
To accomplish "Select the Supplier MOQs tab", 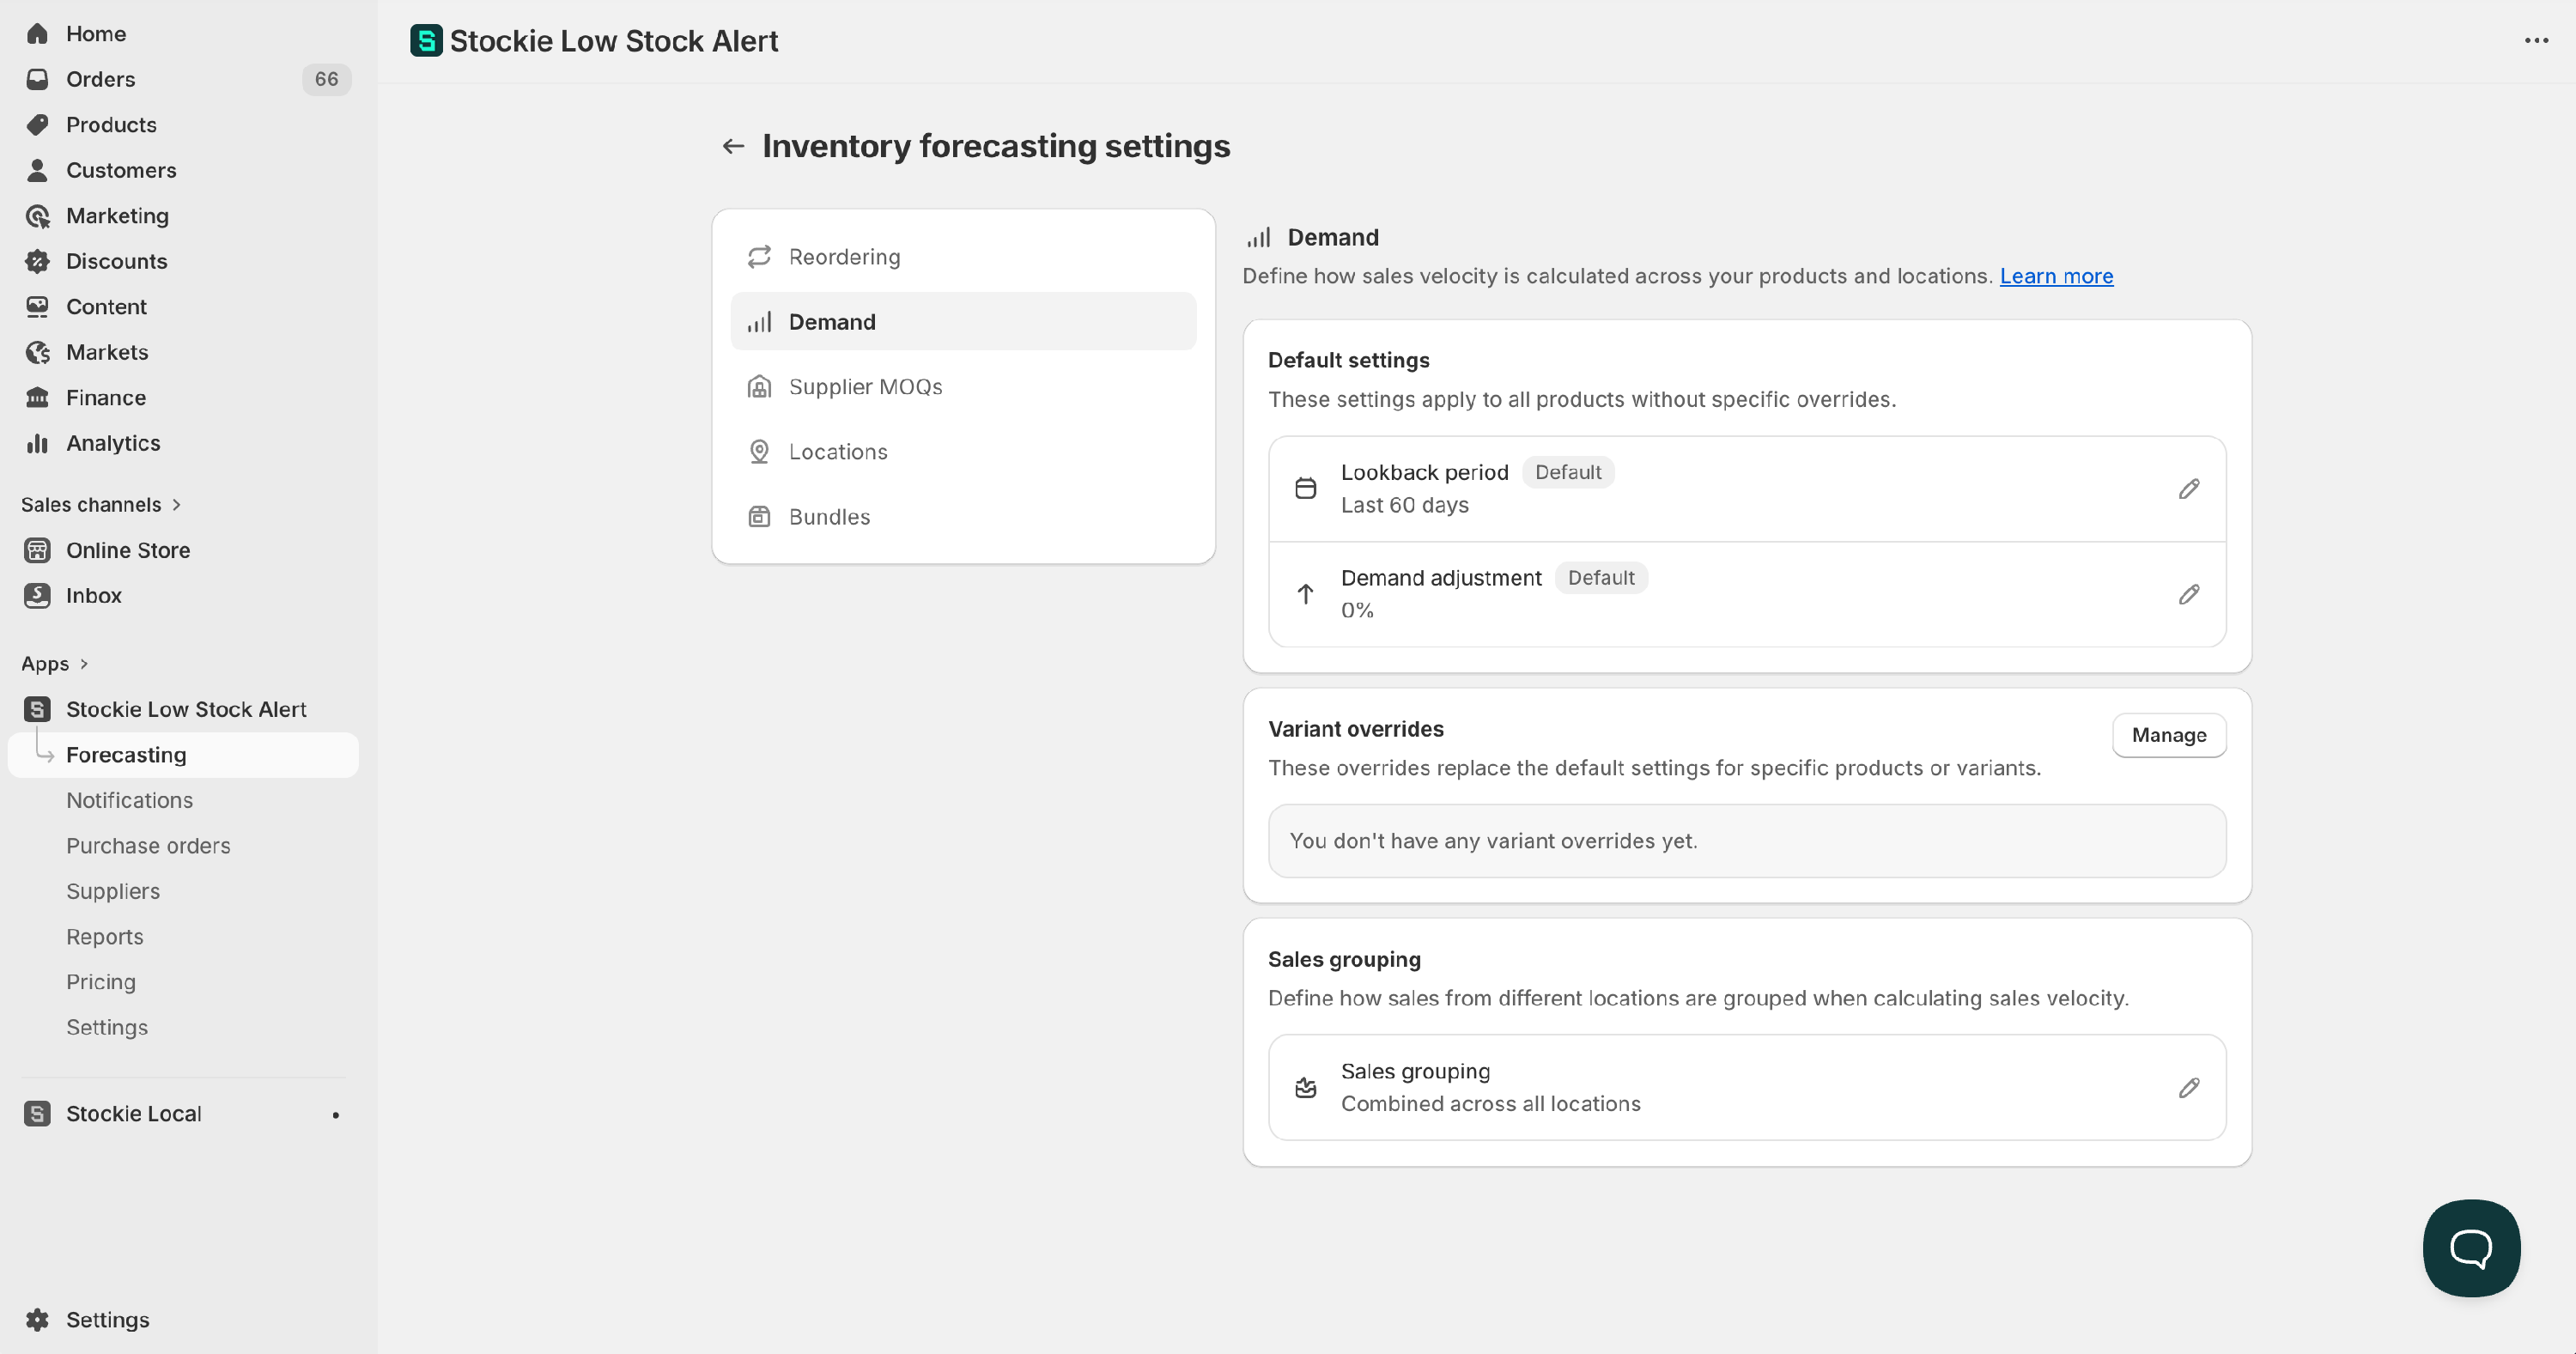I will click(x=865, y=387).
